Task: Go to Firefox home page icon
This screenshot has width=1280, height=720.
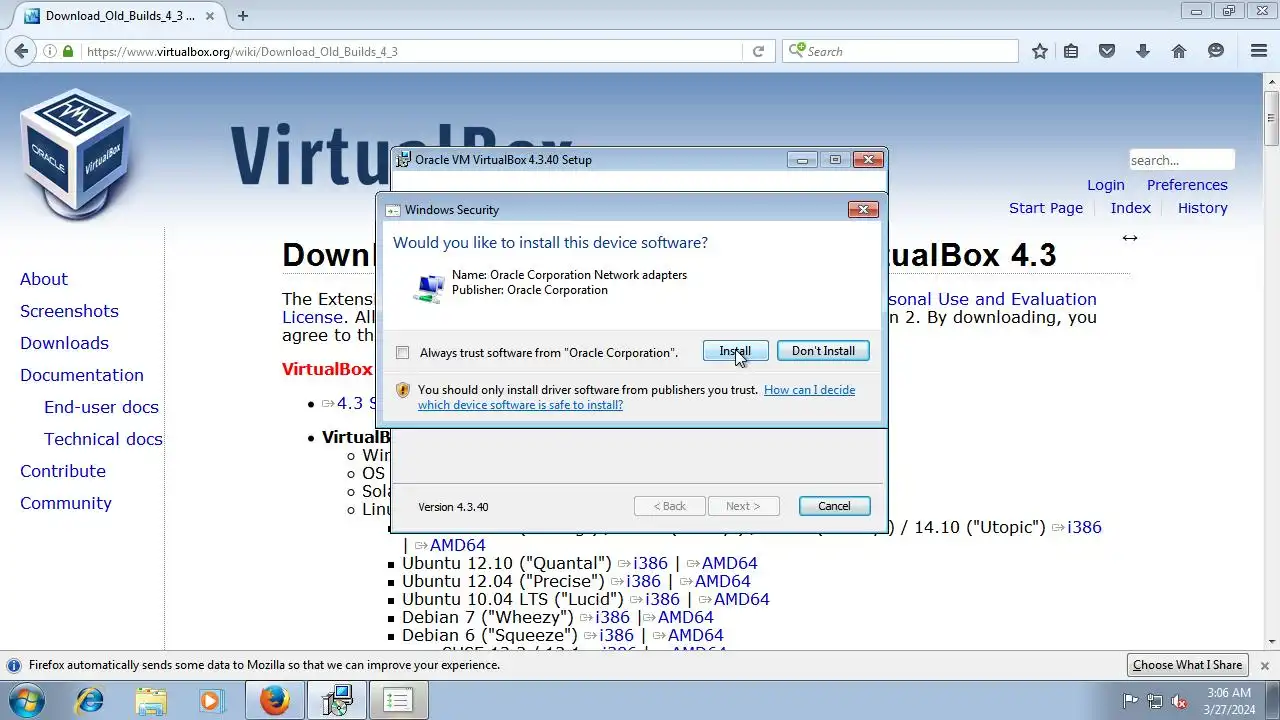Action: click(1179, 51)
